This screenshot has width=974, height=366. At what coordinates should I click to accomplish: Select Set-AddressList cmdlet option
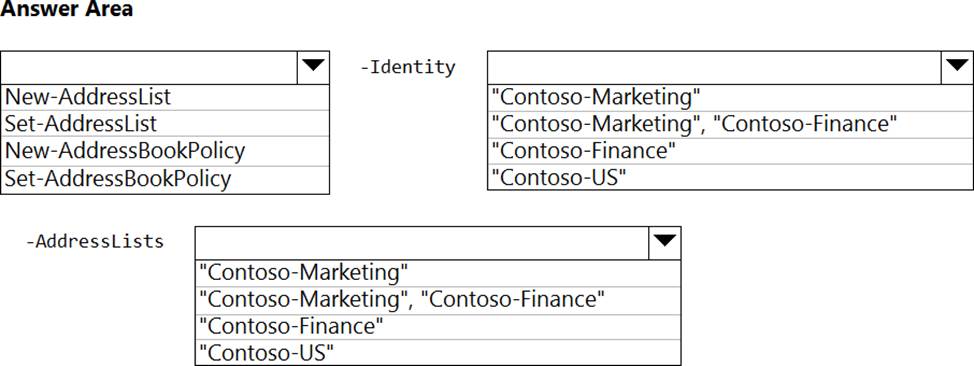click(x=165, y=124)
